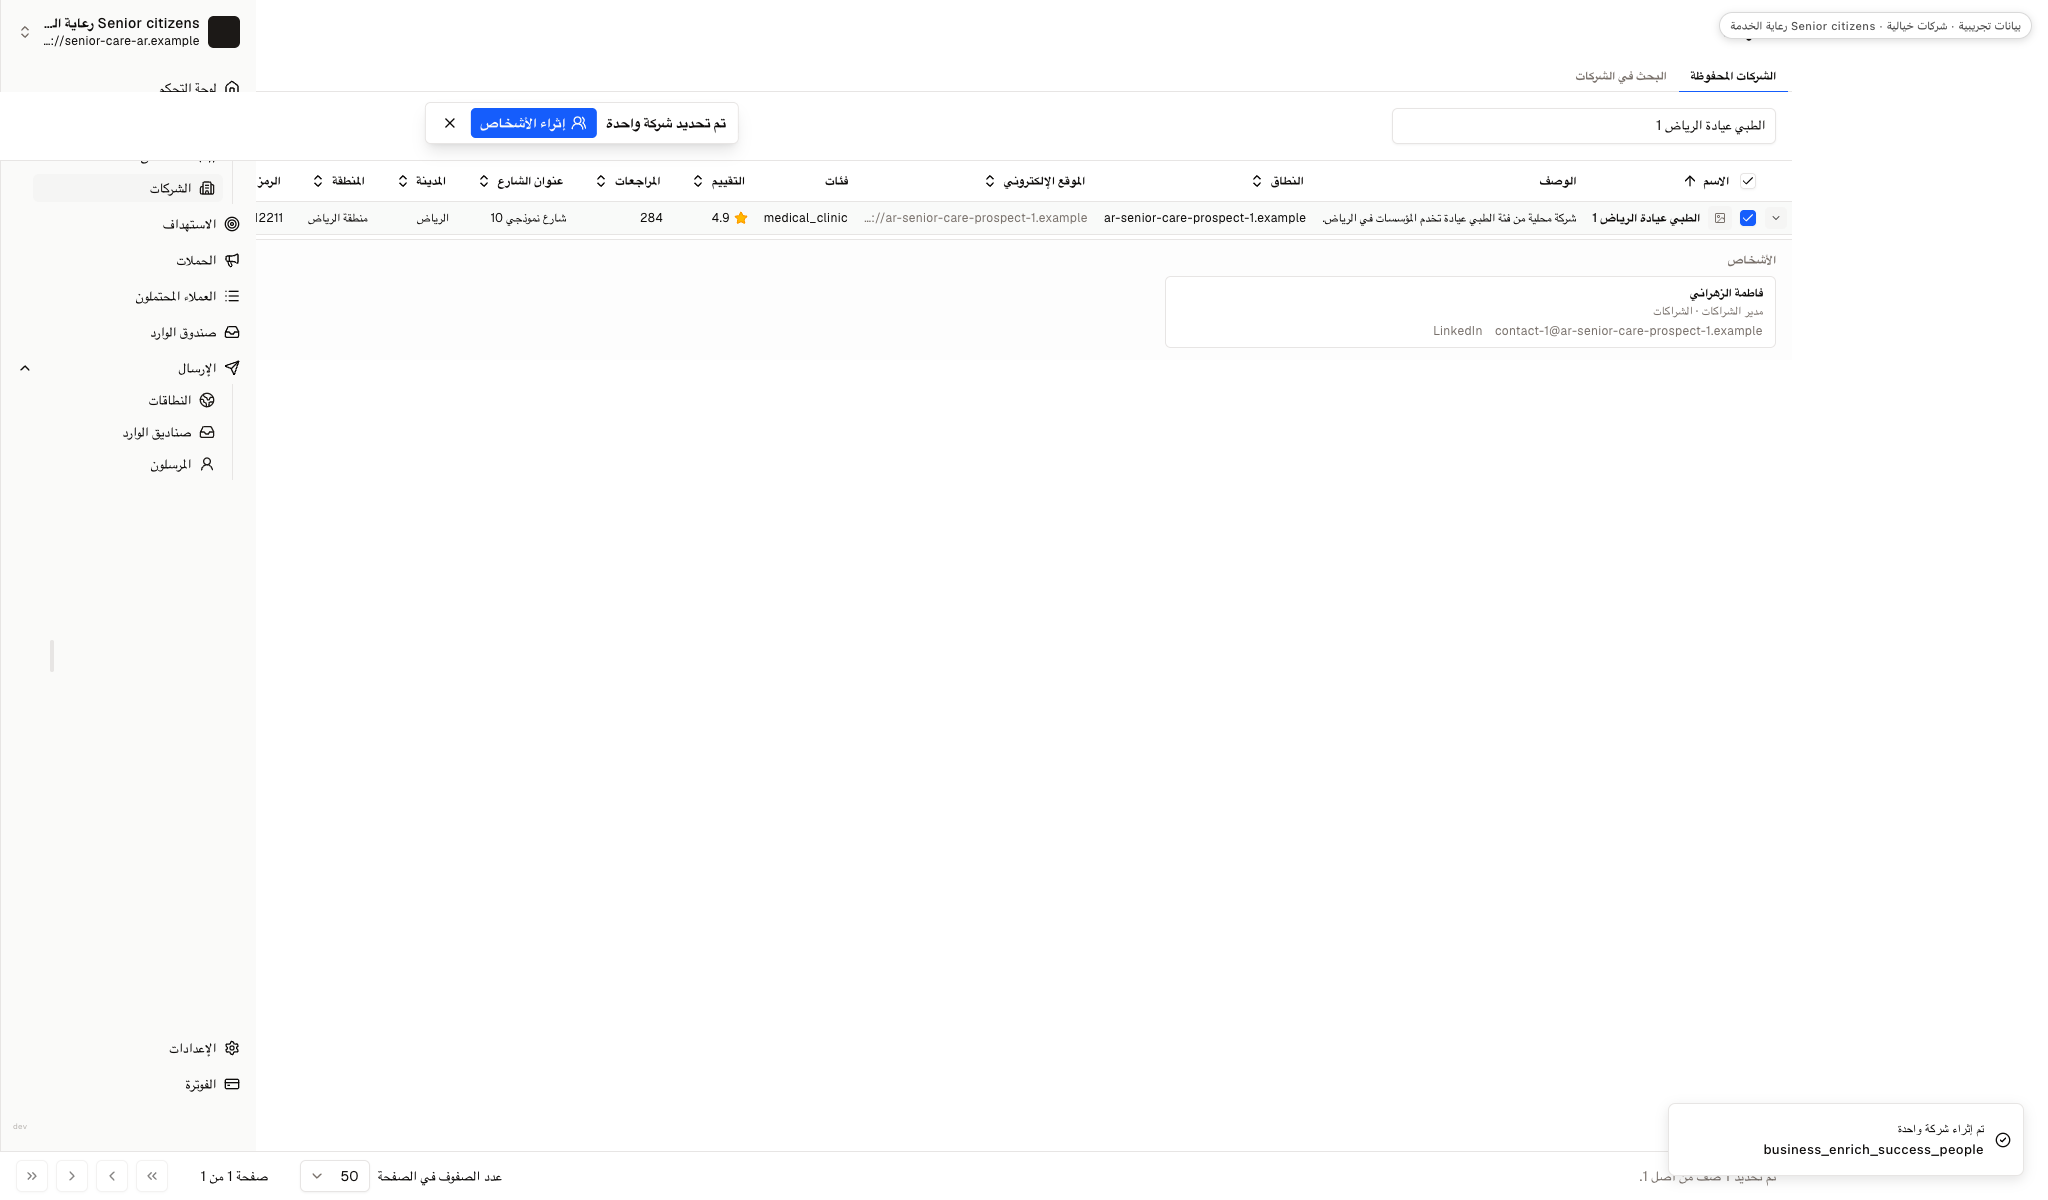
Task: Open صناديق الوارد sub-item icon
Action: click(207, 432)
